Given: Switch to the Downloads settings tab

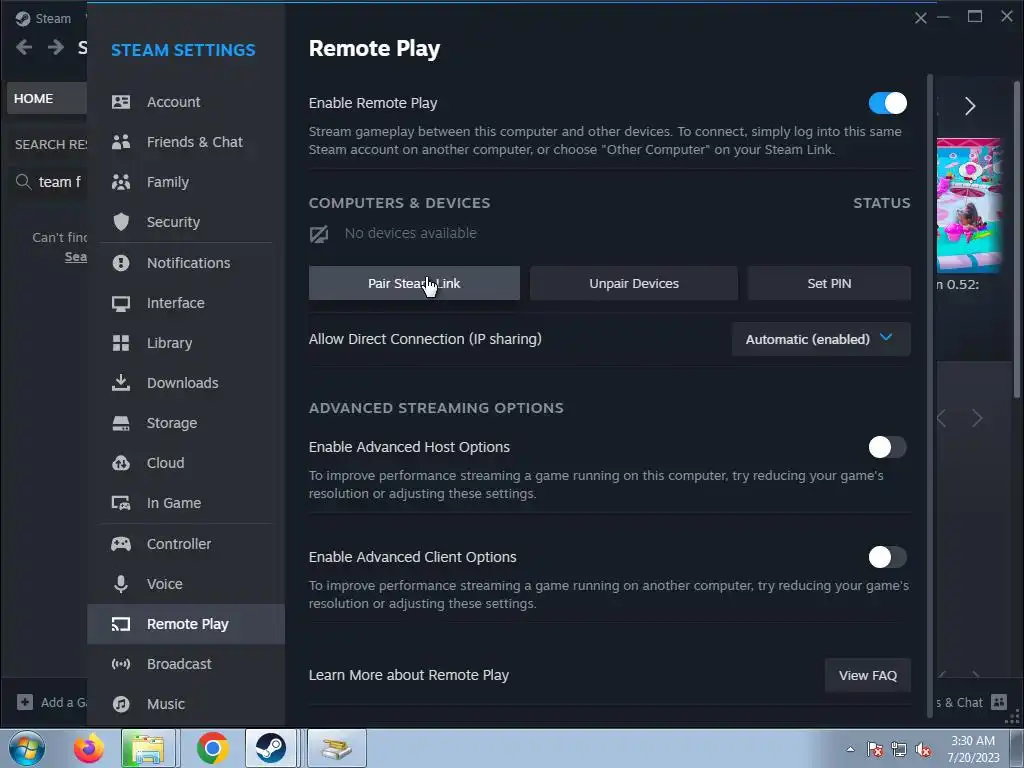Looking at the screenshot, I should pos(186,383).
